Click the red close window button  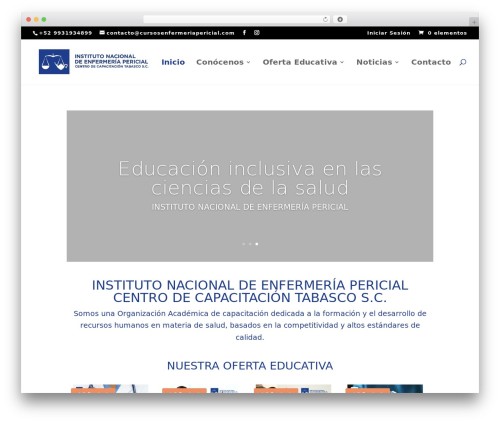click(x=29, y=19)
